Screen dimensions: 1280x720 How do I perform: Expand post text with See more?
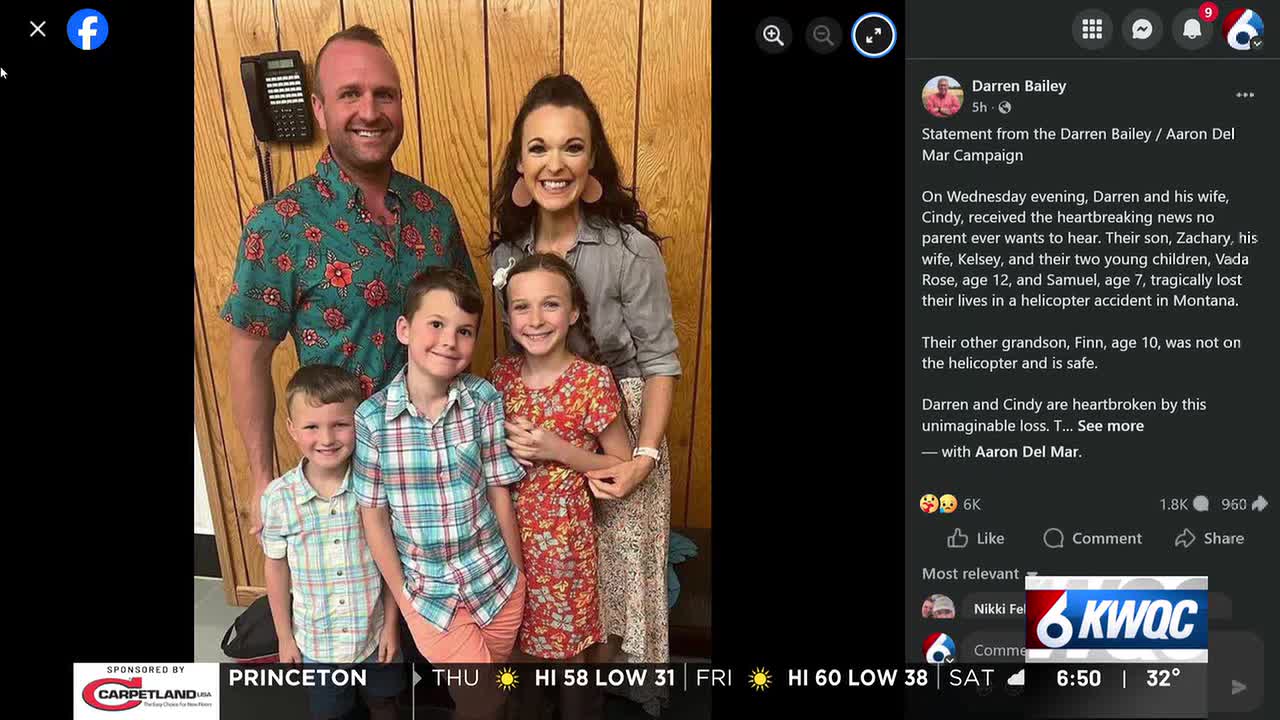(x=1110, y=426)
